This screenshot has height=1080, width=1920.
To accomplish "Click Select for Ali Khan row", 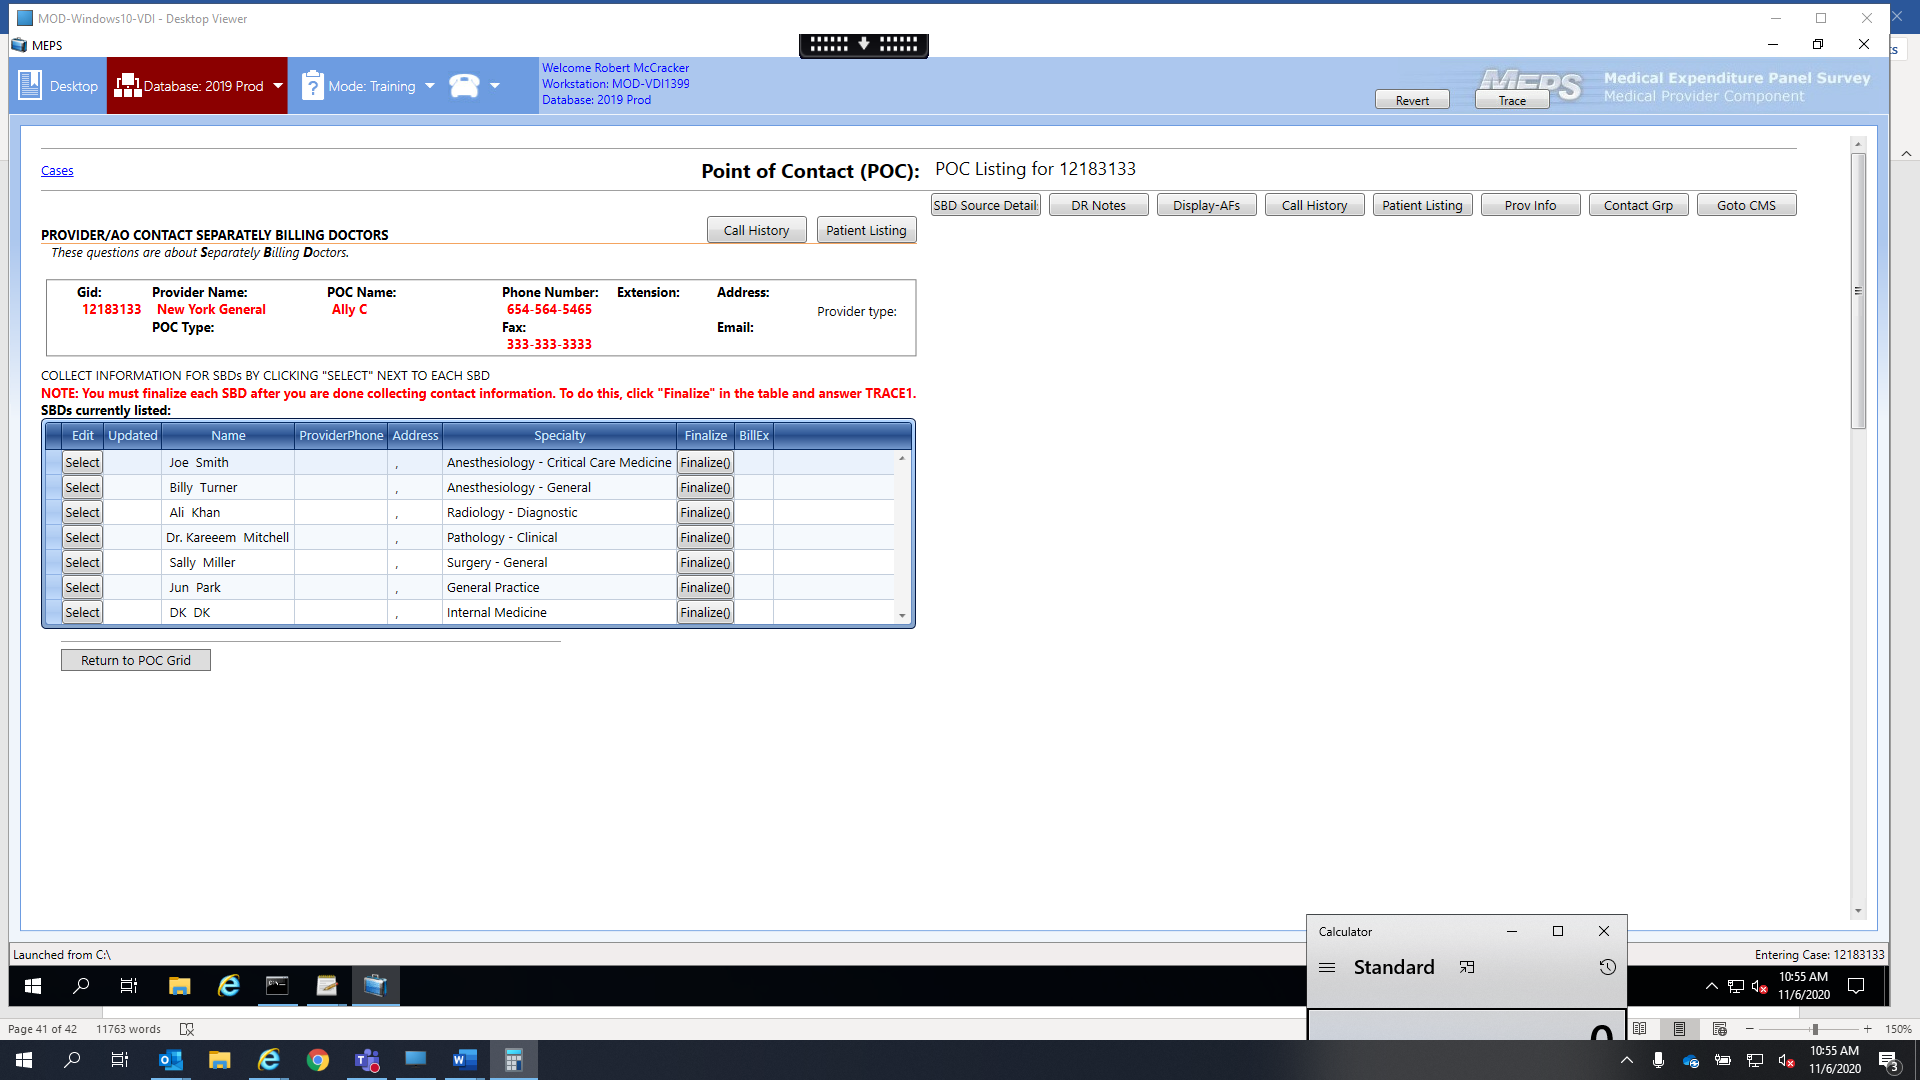I will pos(82,512).
